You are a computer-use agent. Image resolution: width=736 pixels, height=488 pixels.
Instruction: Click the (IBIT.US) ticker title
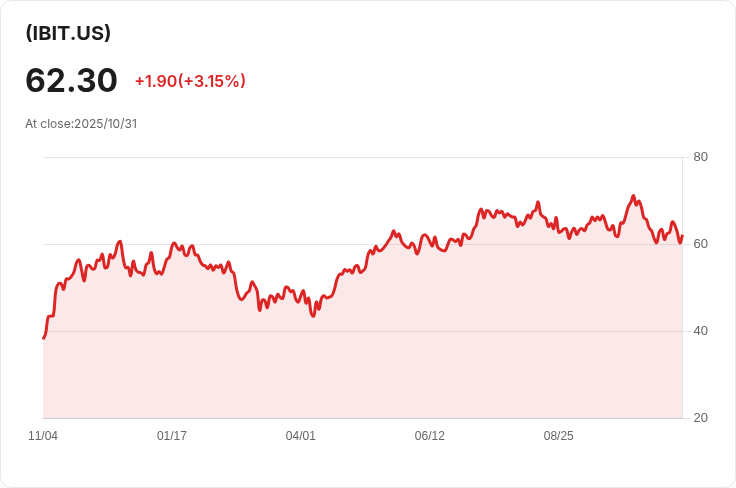(x=68, y=33)
